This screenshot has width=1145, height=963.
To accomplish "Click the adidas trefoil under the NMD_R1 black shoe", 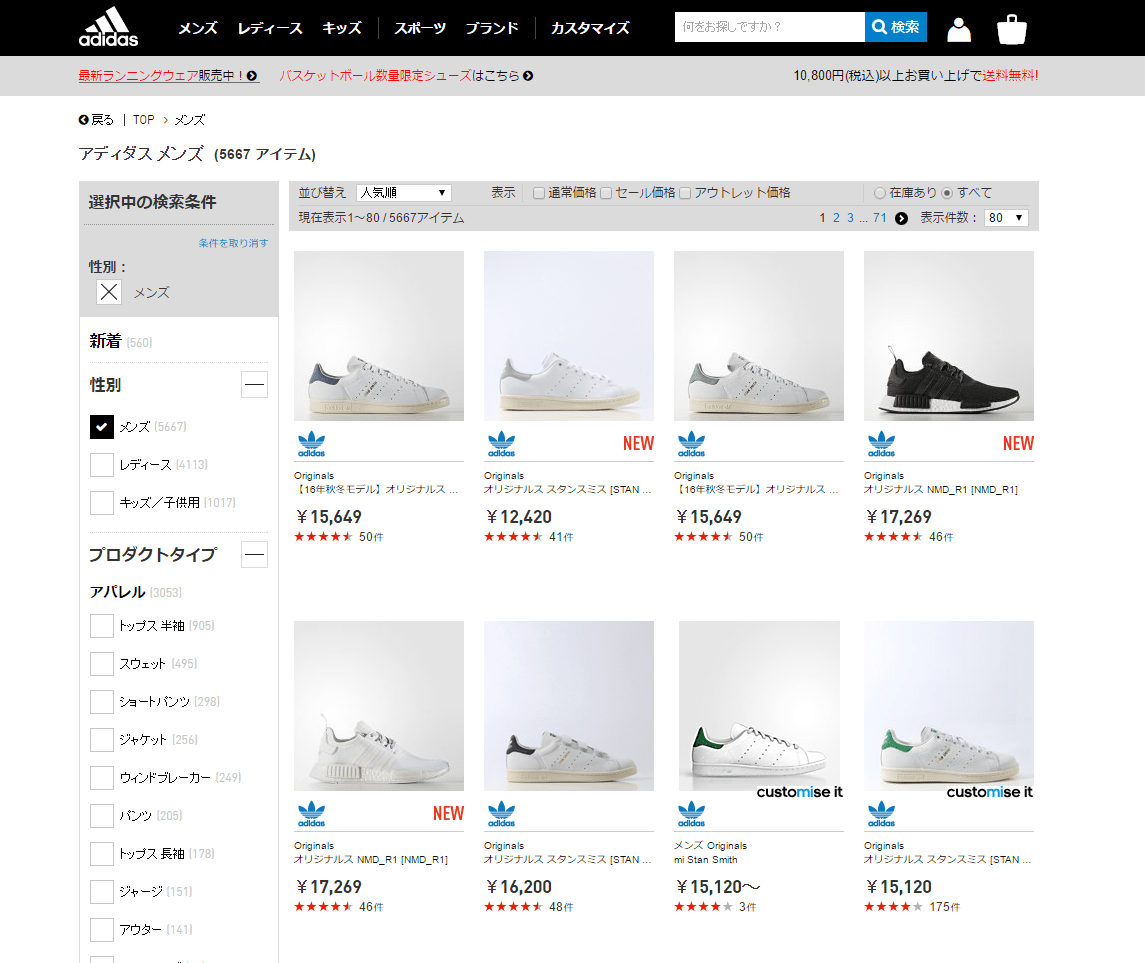I will (881, 443).
